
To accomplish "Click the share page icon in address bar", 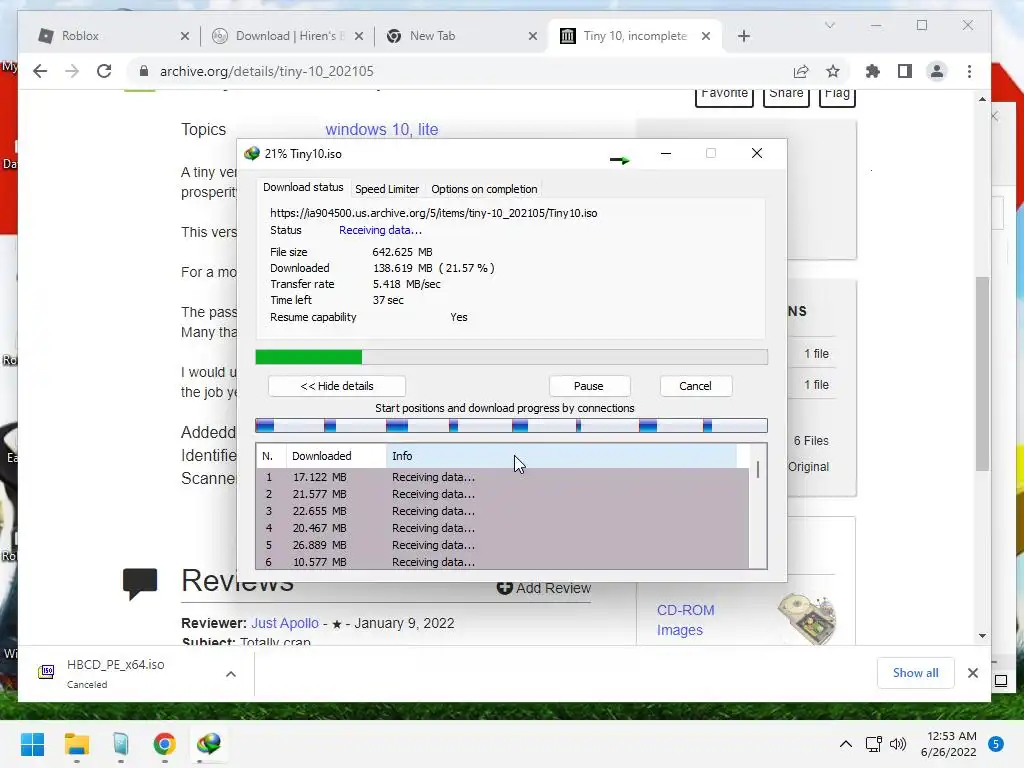I will (x=801, y=71).
